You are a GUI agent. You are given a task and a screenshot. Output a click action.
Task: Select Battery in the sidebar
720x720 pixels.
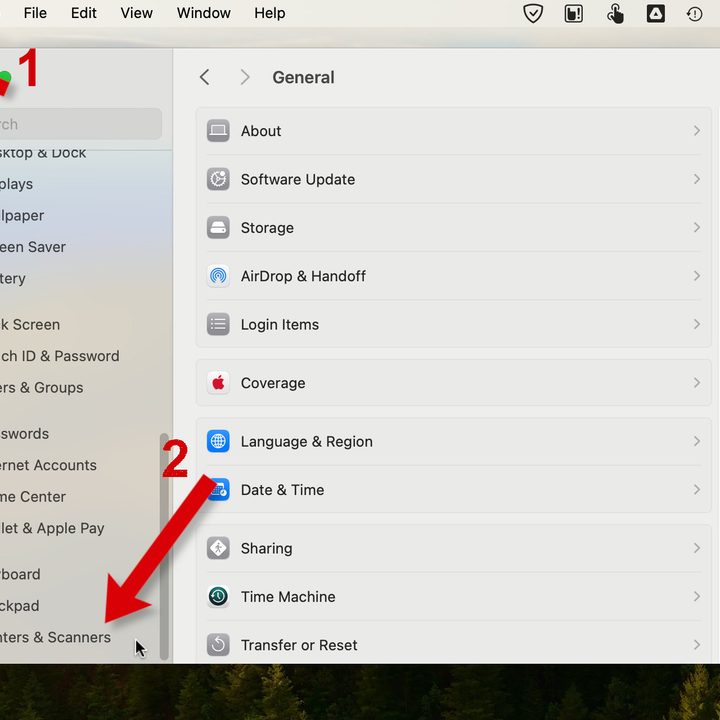pyautogui.click(x=13, y=279)
